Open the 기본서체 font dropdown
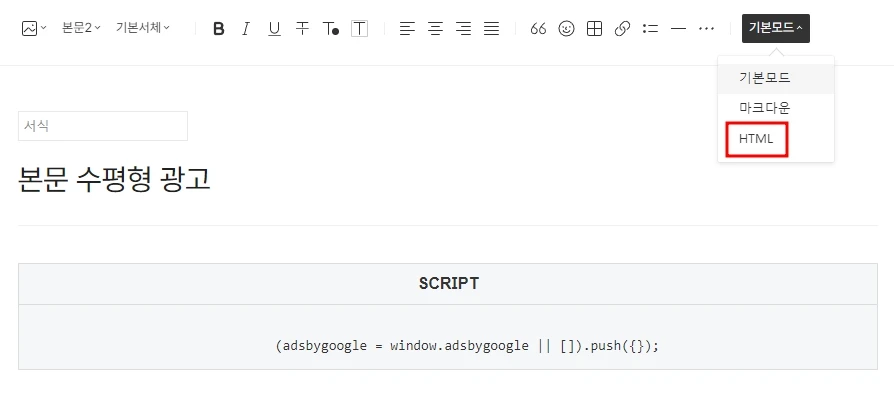This screenshot has width=894, height=394. 143,27
